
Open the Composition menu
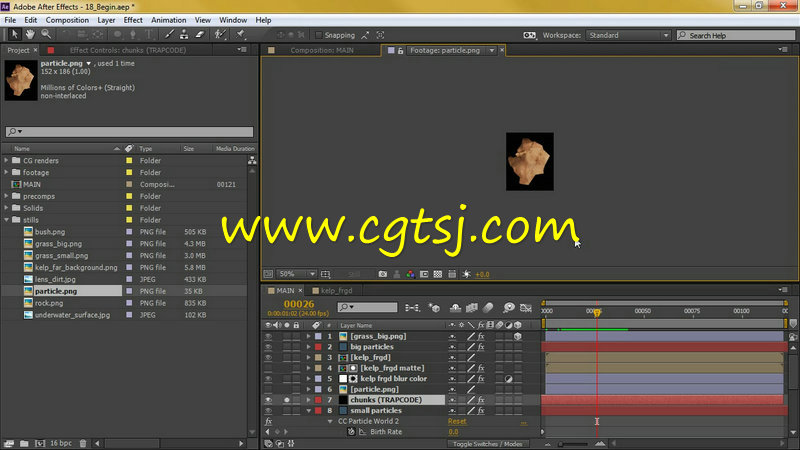pyautogui.click(x=67, y=20)
